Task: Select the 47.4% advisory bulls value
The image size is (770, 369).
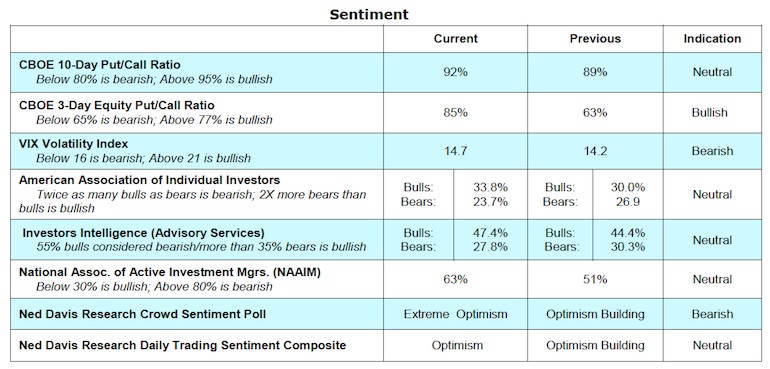Action: [x=490, y=233]
